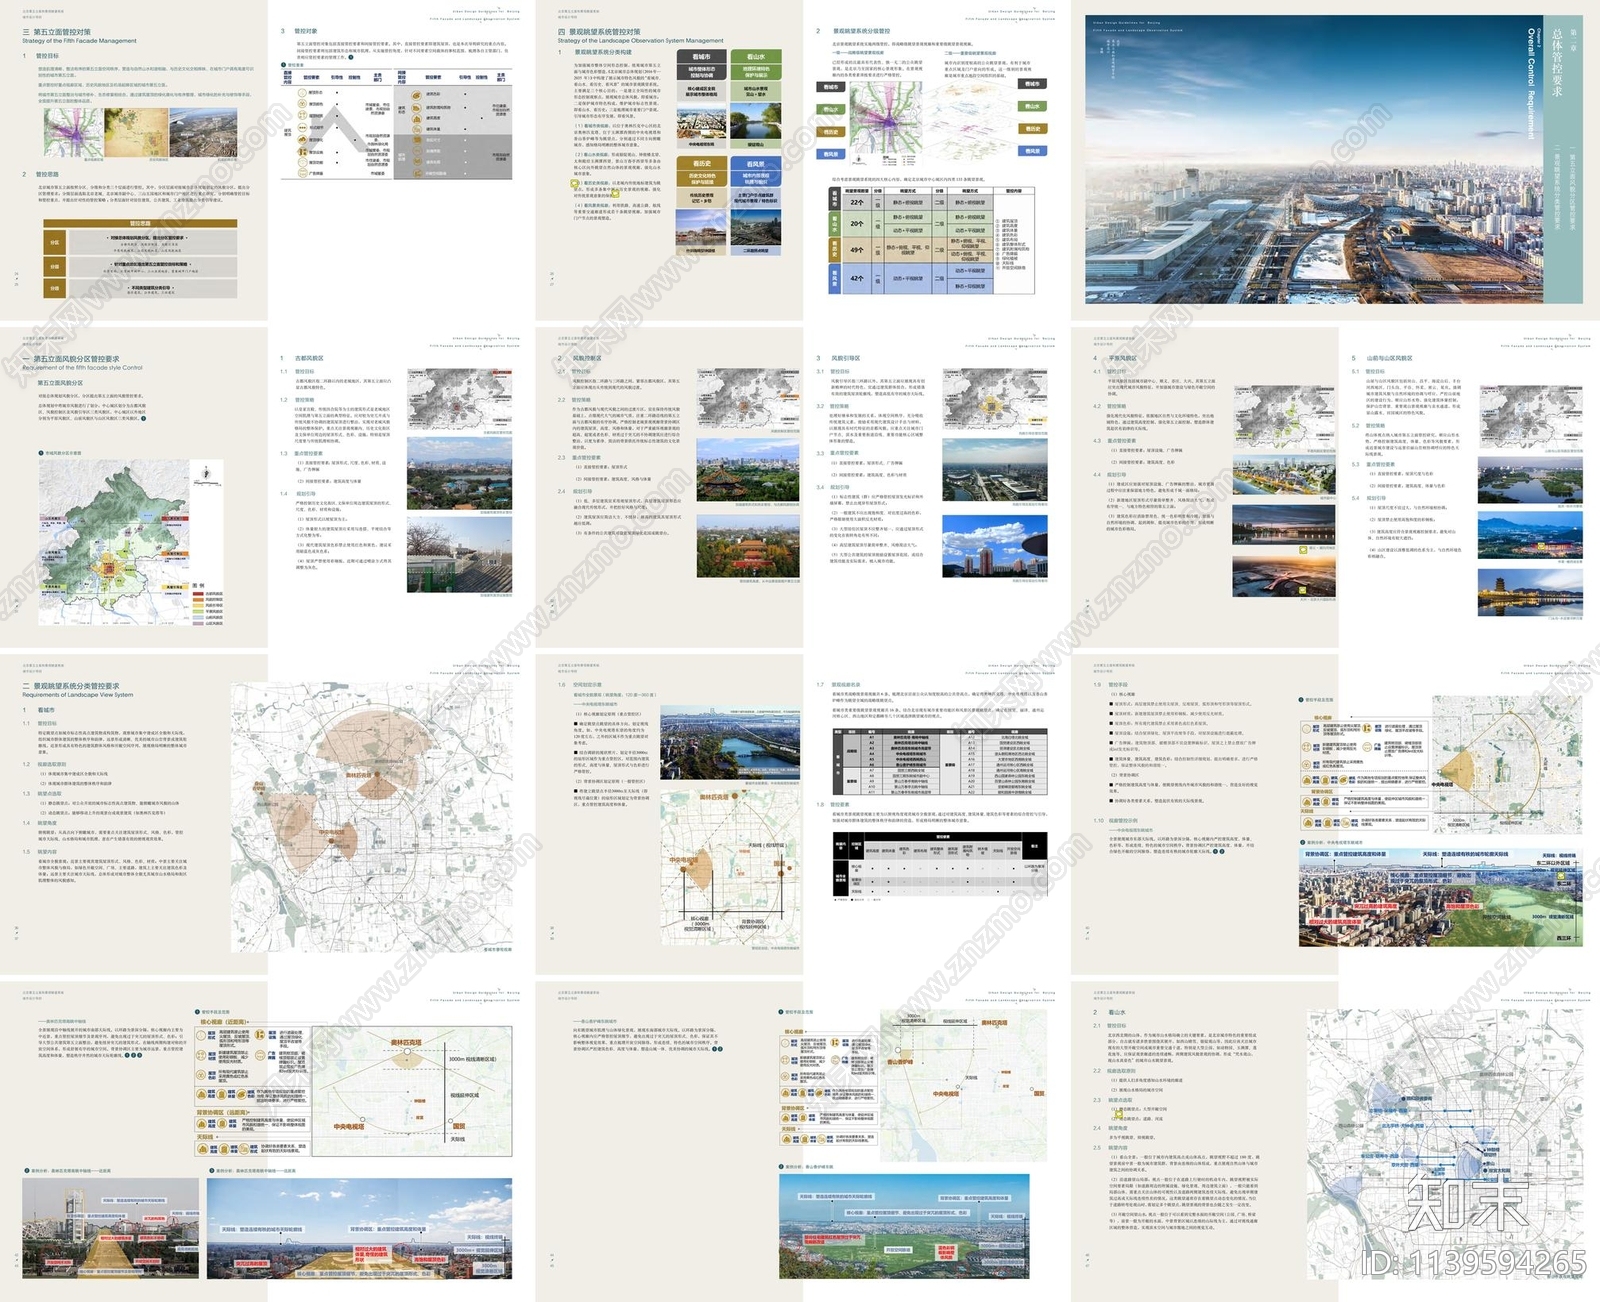
Task: Open the towers under blue sky photo
Action: tap(995, 546)
